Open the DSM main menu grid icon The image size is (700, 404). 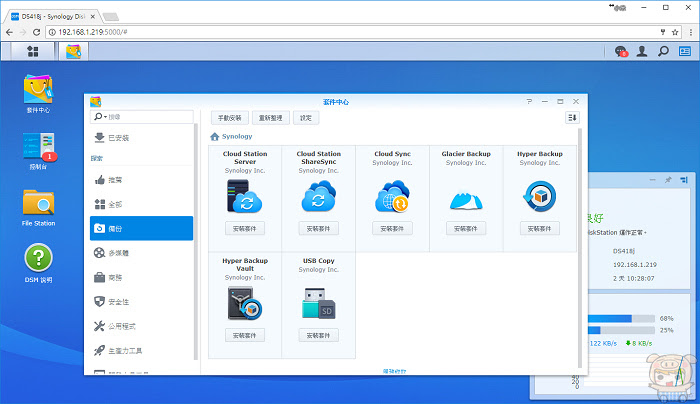[x=33, y=51]
